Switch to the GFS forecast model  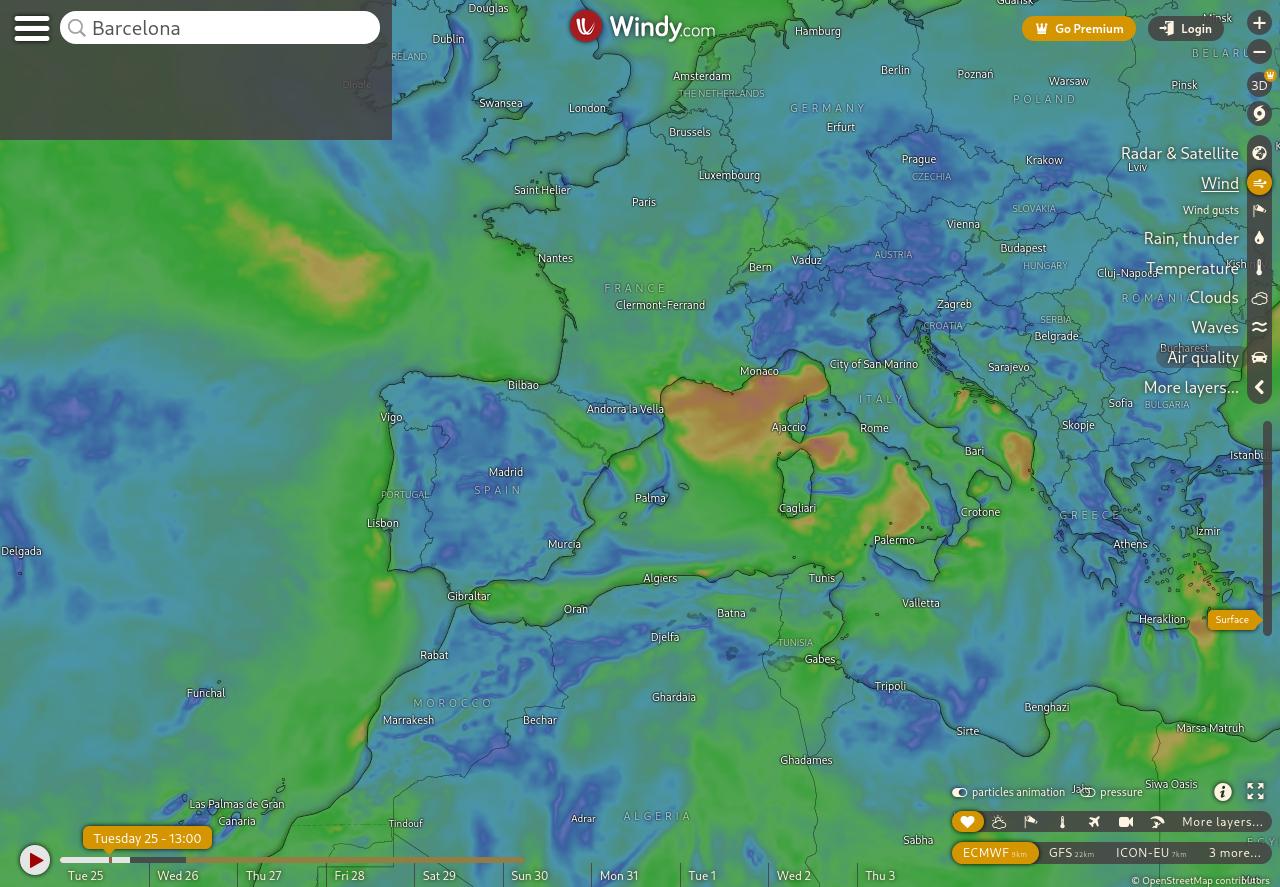pos(1070,853)
